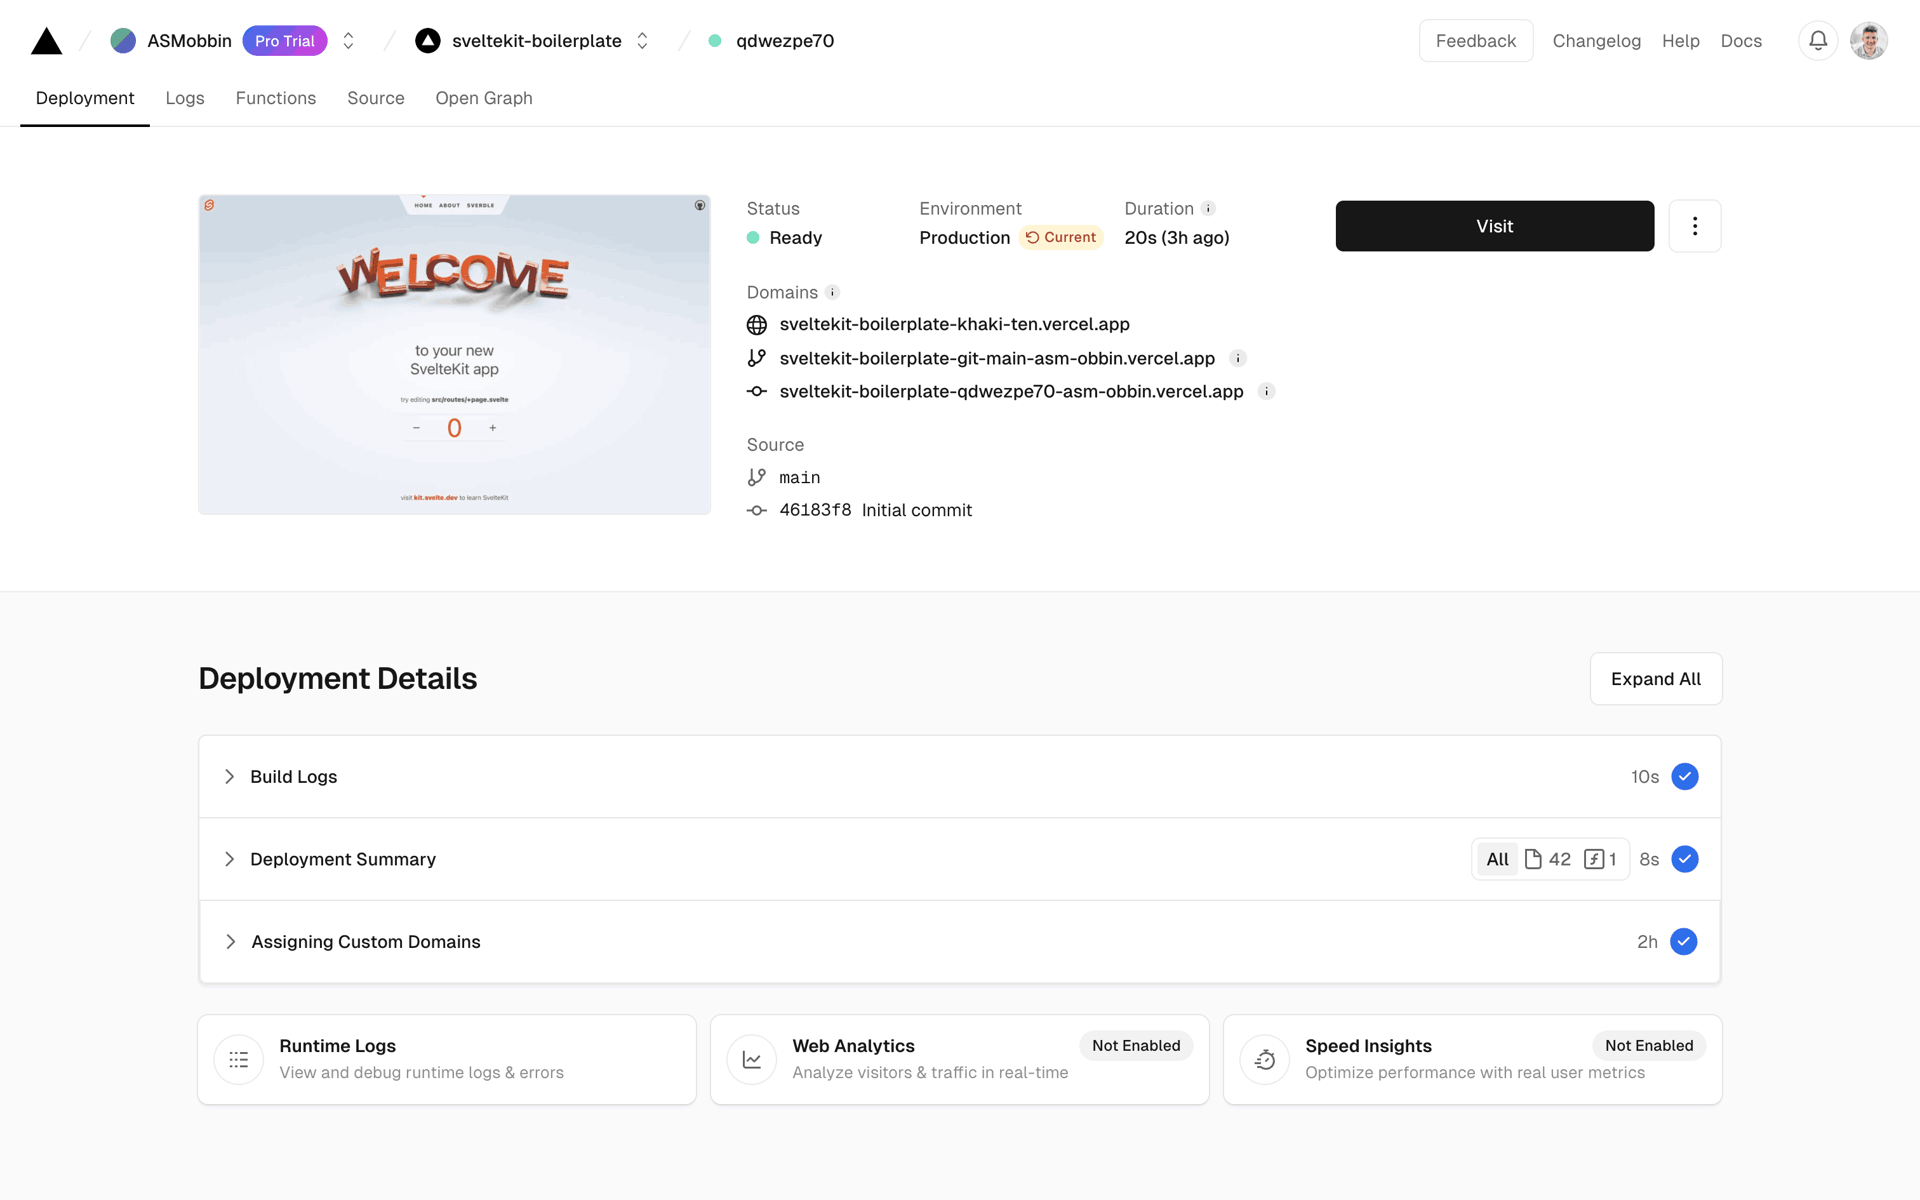
Task: Click the commit icon beside 46183f8
Action: pos(757,510)
